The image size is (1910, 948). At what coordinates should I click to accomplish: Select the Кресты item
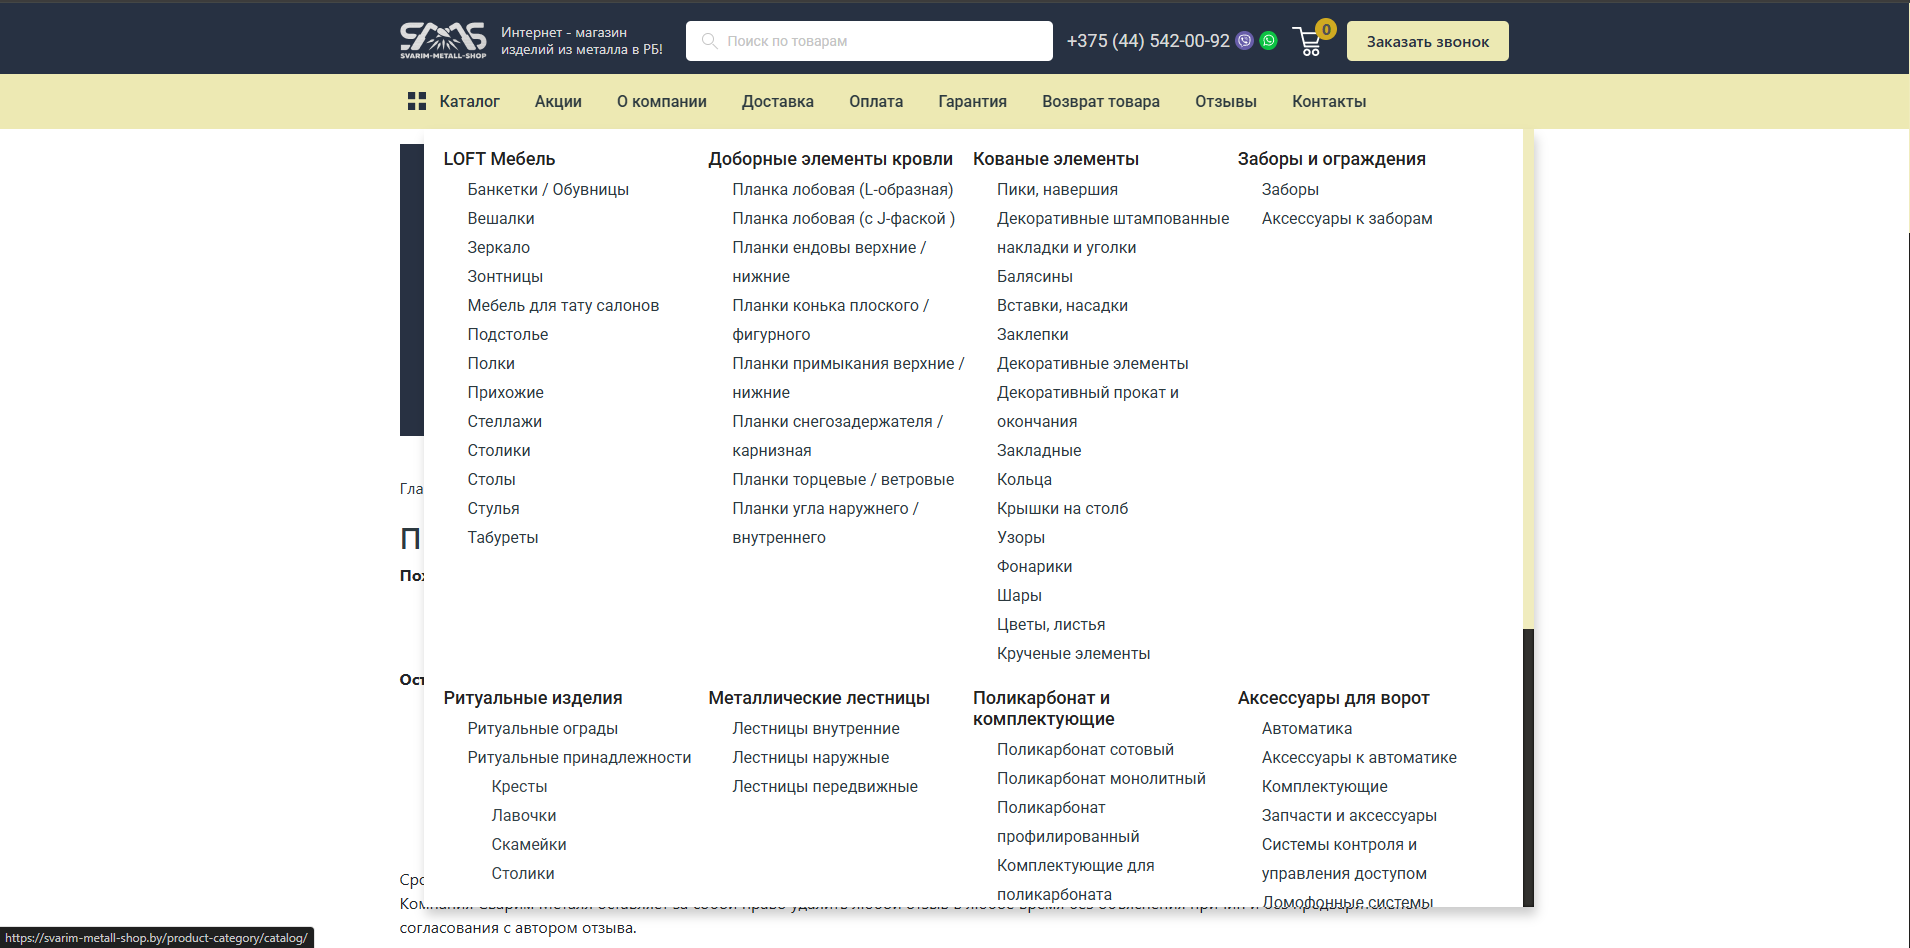(520, 786)
